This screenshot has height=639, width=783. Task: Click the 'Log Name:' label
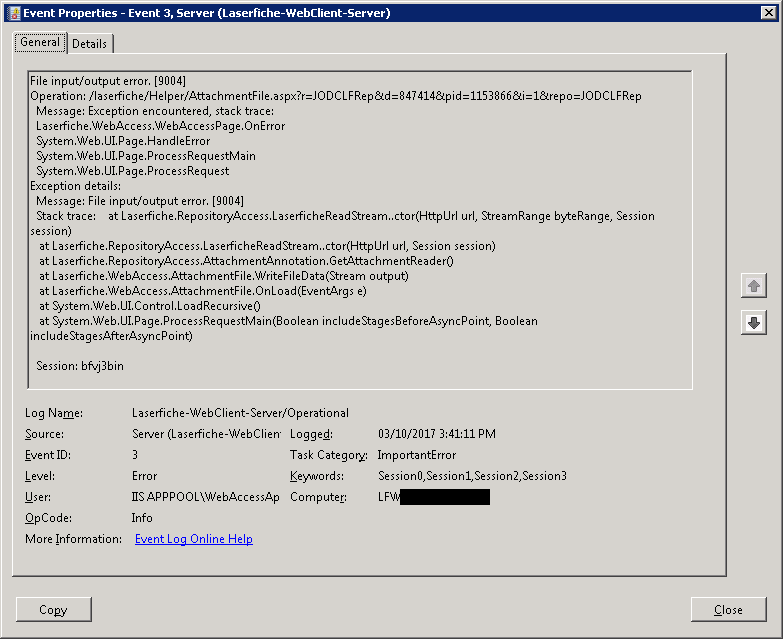[54, 413]
